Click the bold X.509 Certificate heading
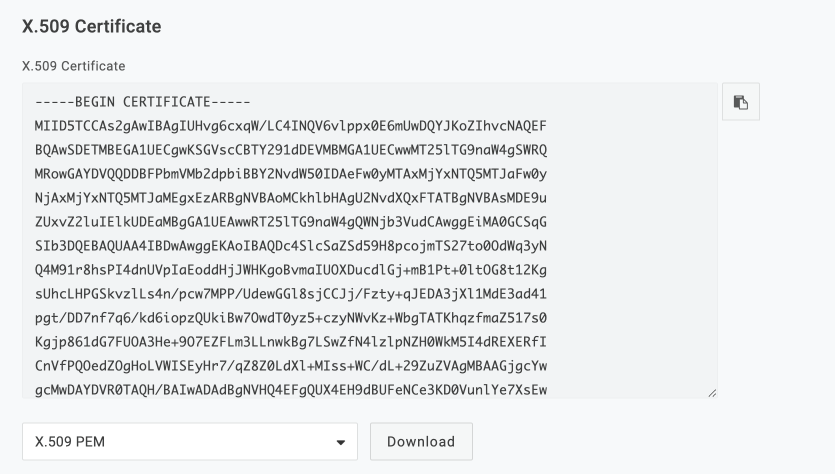Screen dimensions: 835x474 point(92,25)
